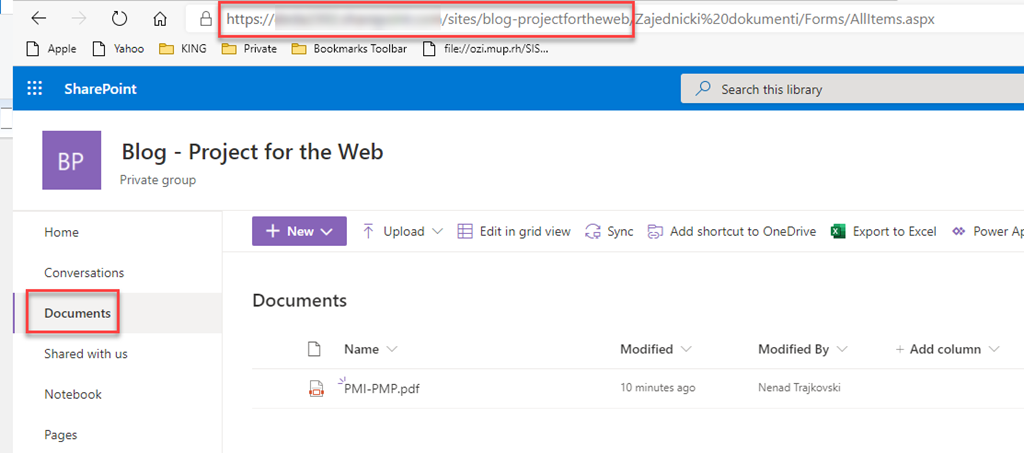The width and height of the screenshot is (1024, 453).
Task: Open the SharePoint app launcher waffle icon
Action: 35,89
